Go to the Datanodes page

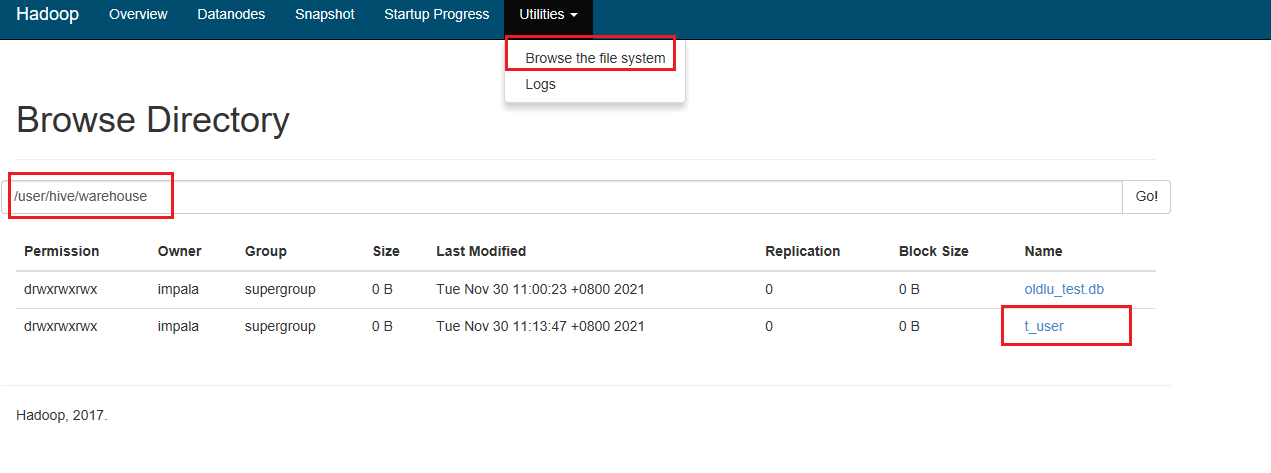pos(231,15)
